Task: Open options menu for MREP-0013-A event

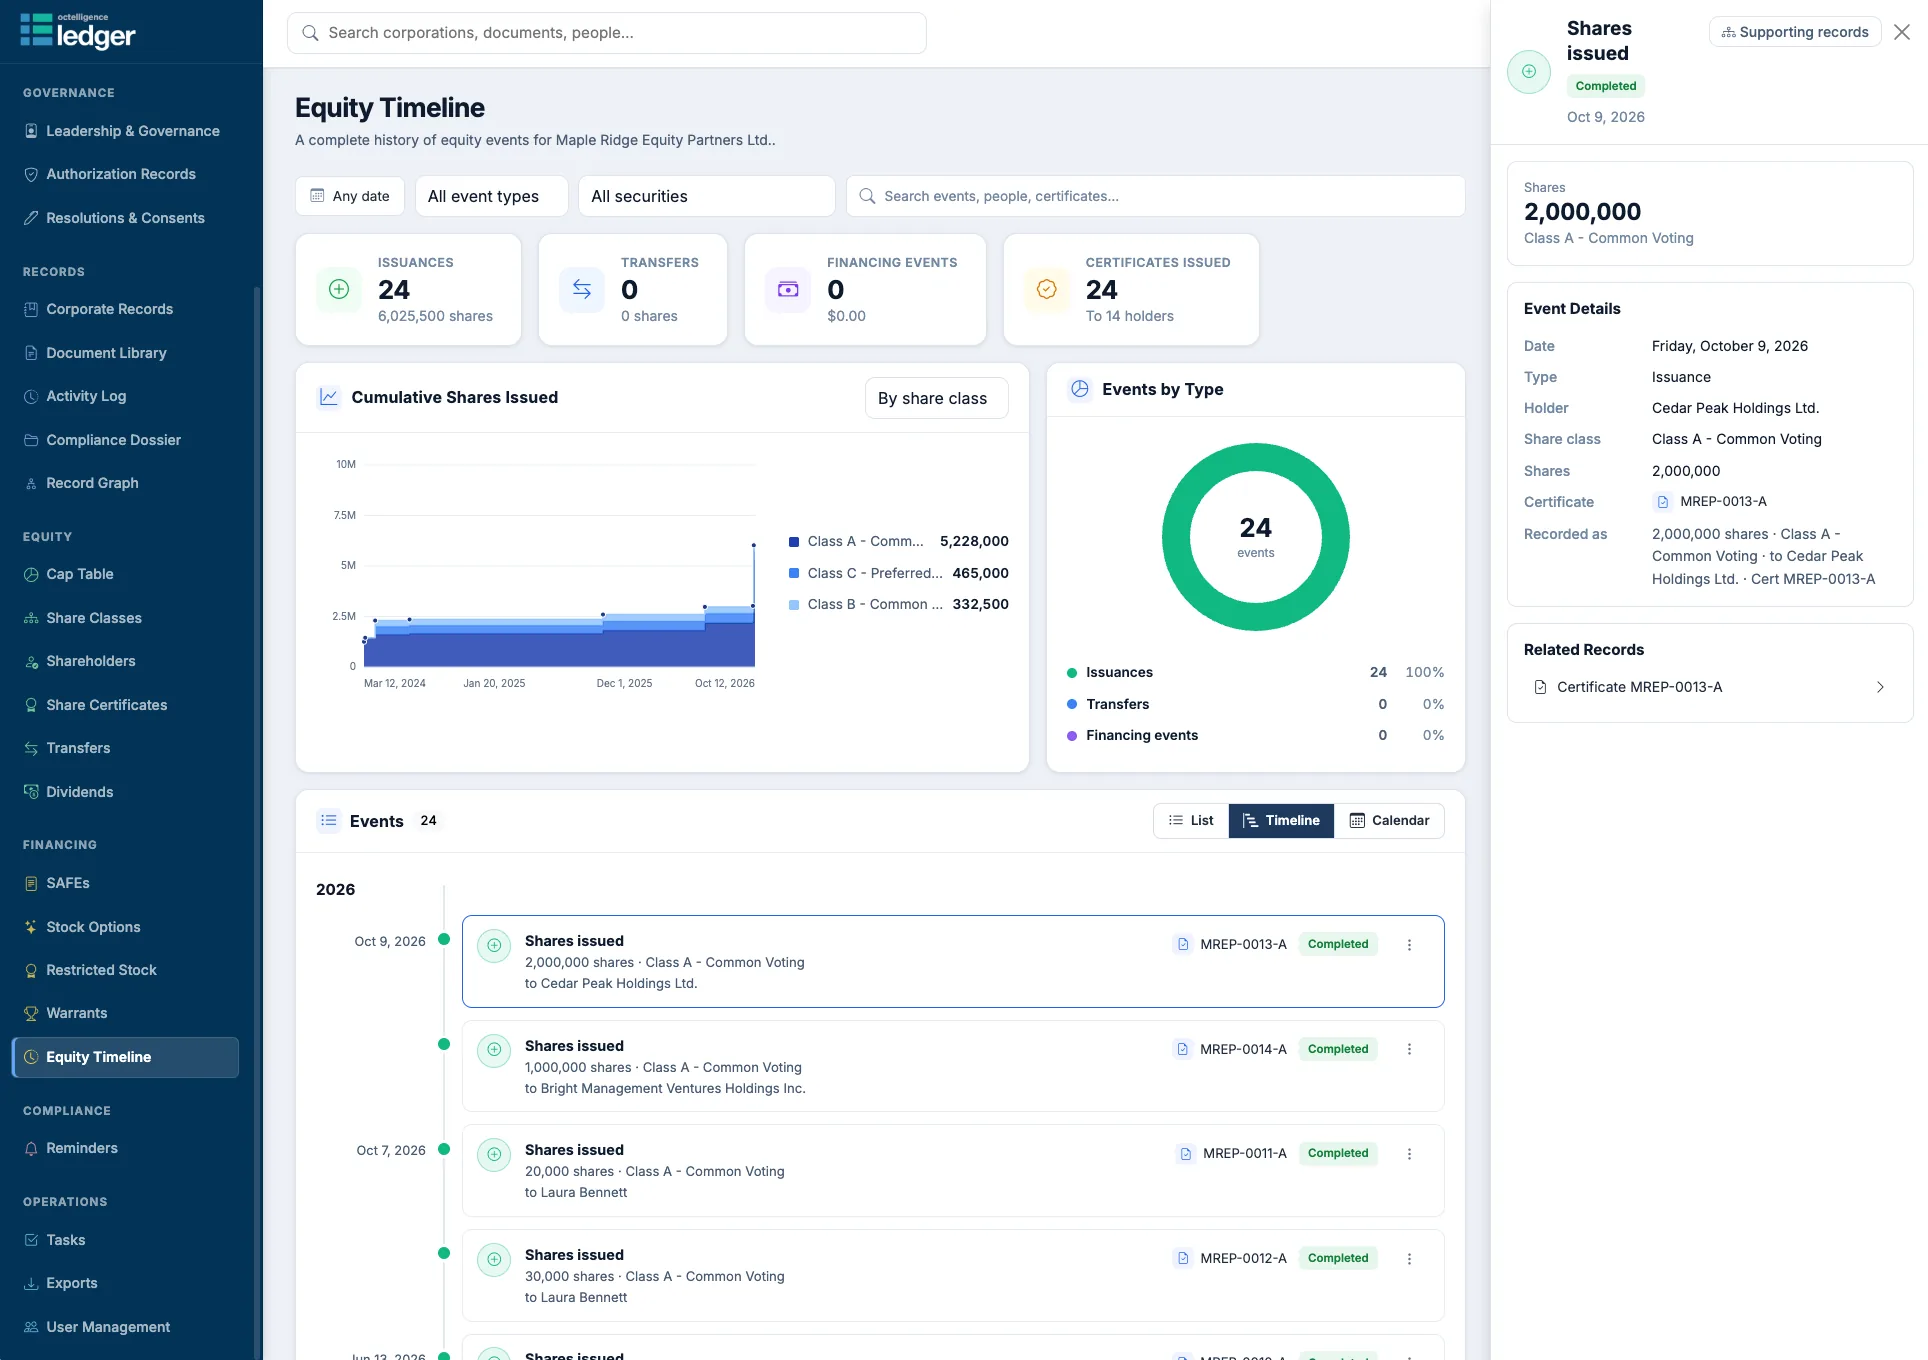Action: (x=1410, y=945)
